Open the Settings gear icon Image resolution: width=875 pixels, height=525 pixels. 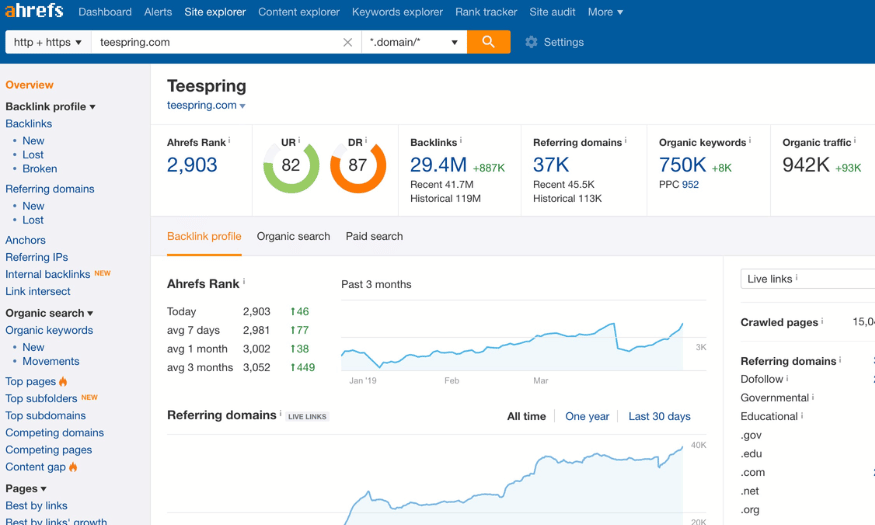(x=531, y=42)
